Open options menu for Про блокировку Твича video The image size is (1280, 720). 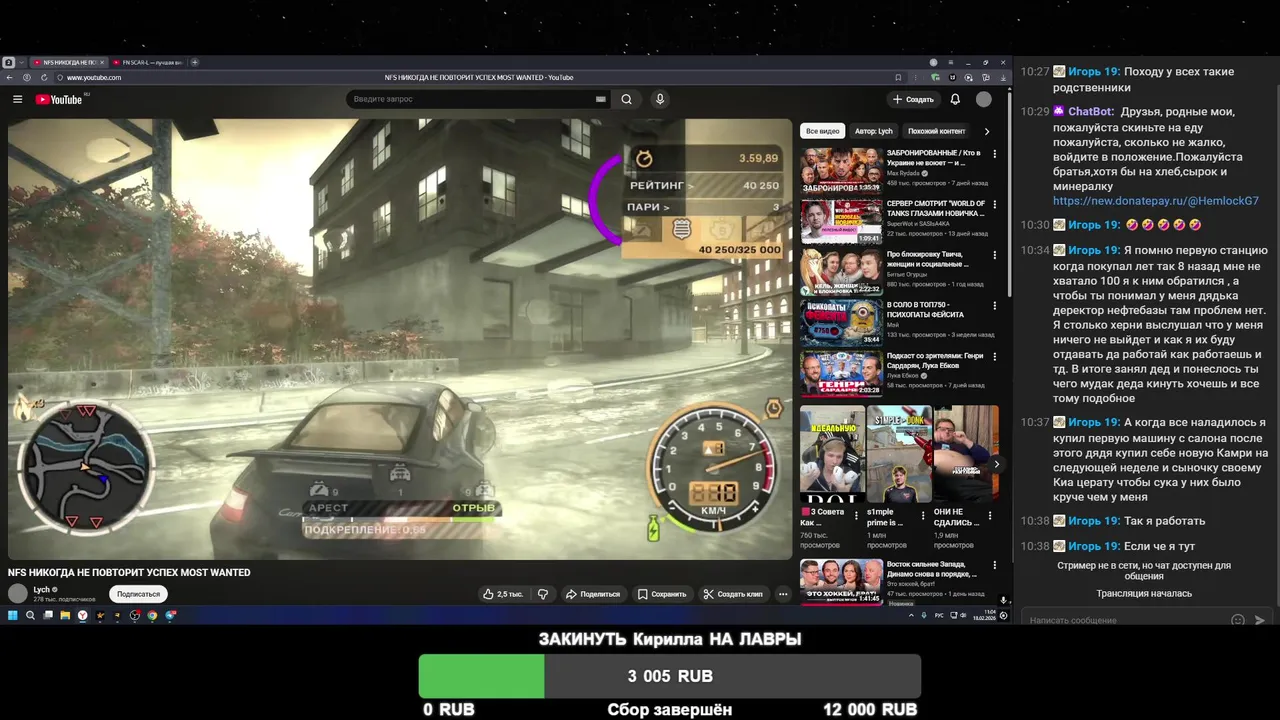tap(994, 255)
